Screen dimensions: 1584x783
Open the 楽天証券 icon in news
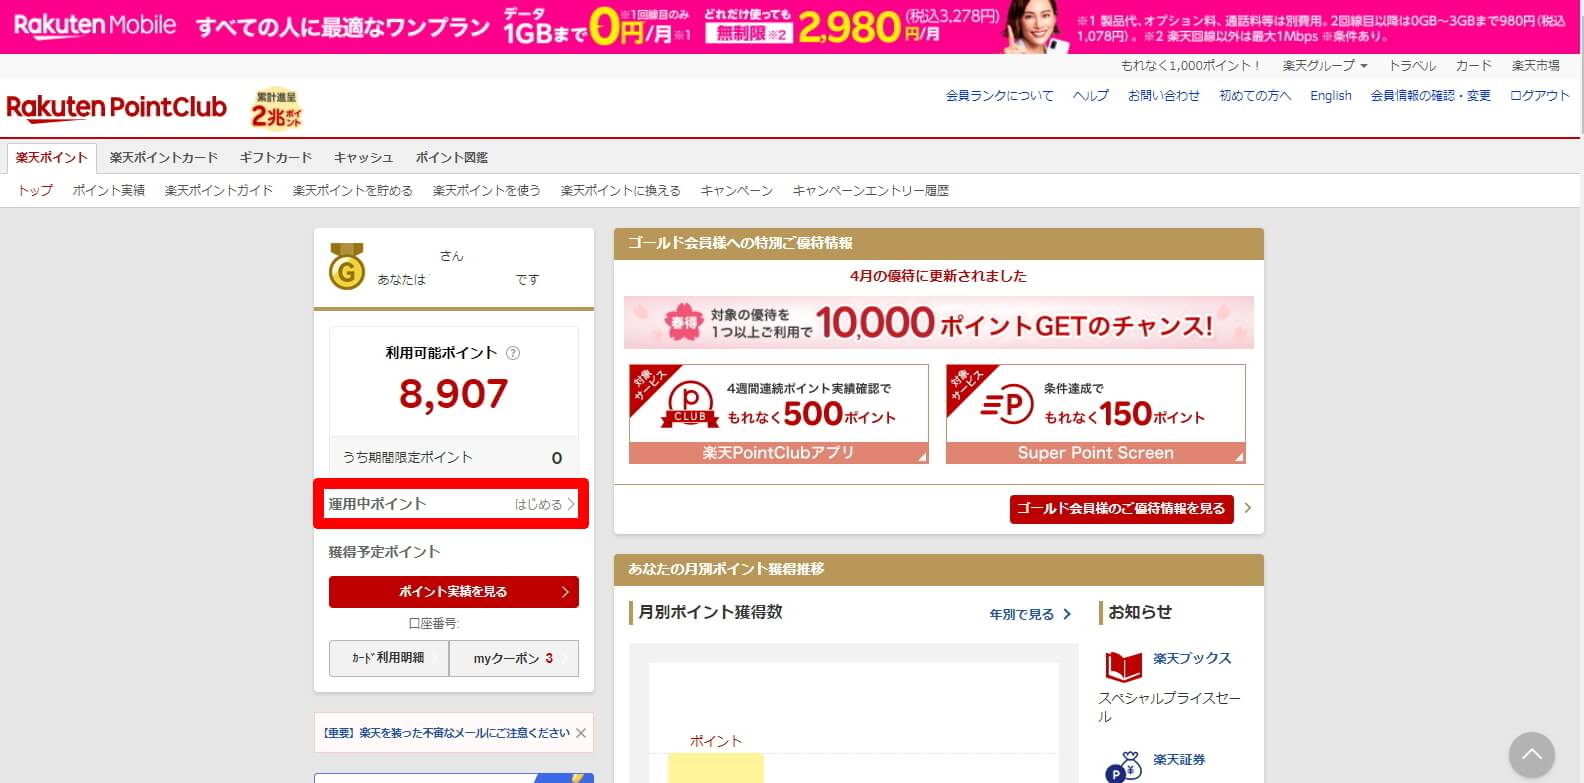click(1123, 767)
